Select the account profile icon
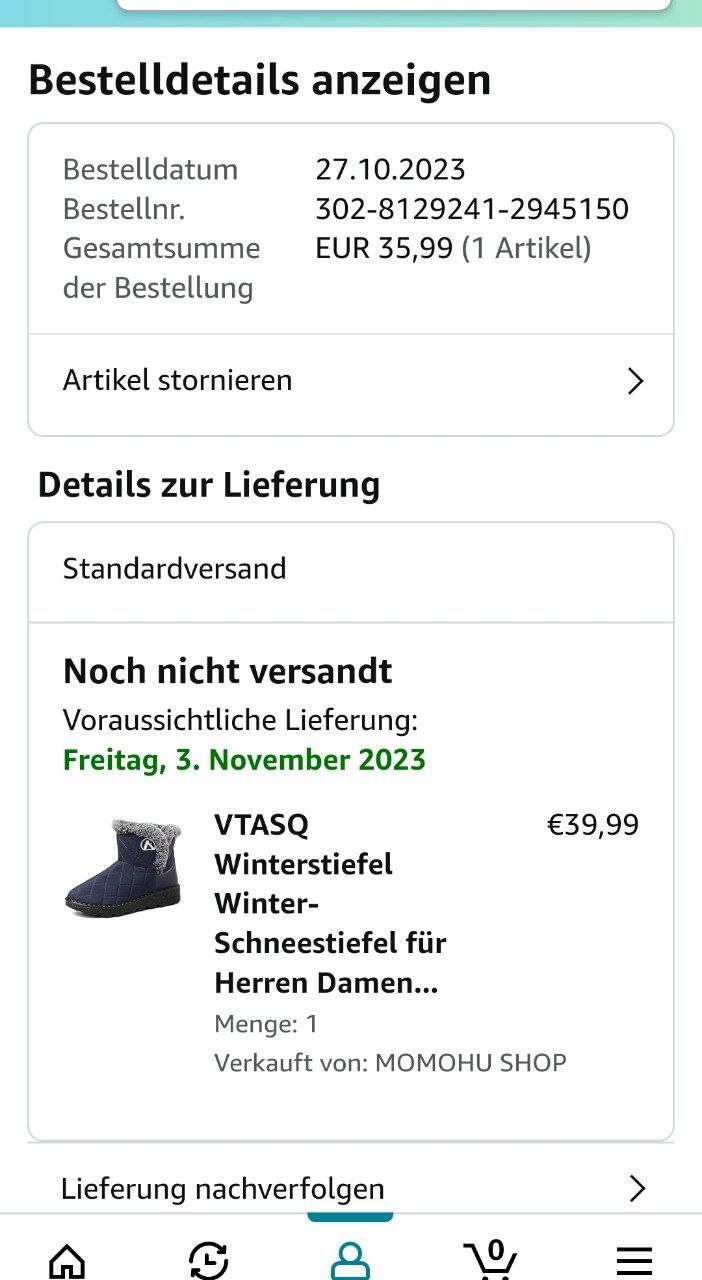Viewport: 702px width, 1280px height. [x=350, y=1259]
